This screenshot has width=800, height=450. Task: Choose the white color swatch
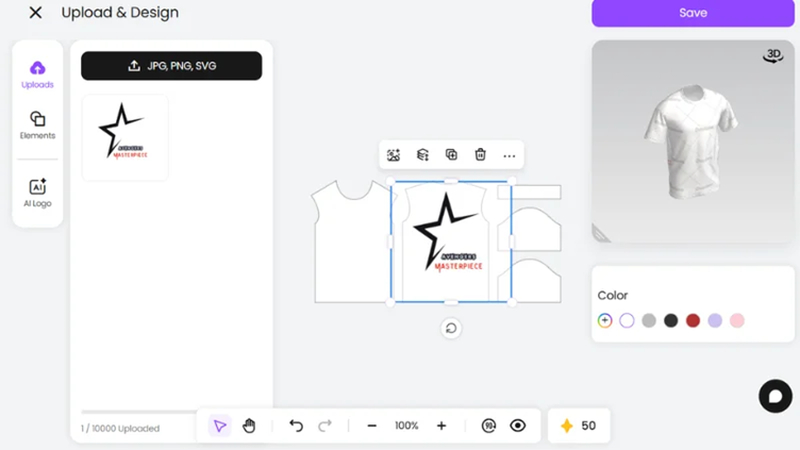(627, 320)
